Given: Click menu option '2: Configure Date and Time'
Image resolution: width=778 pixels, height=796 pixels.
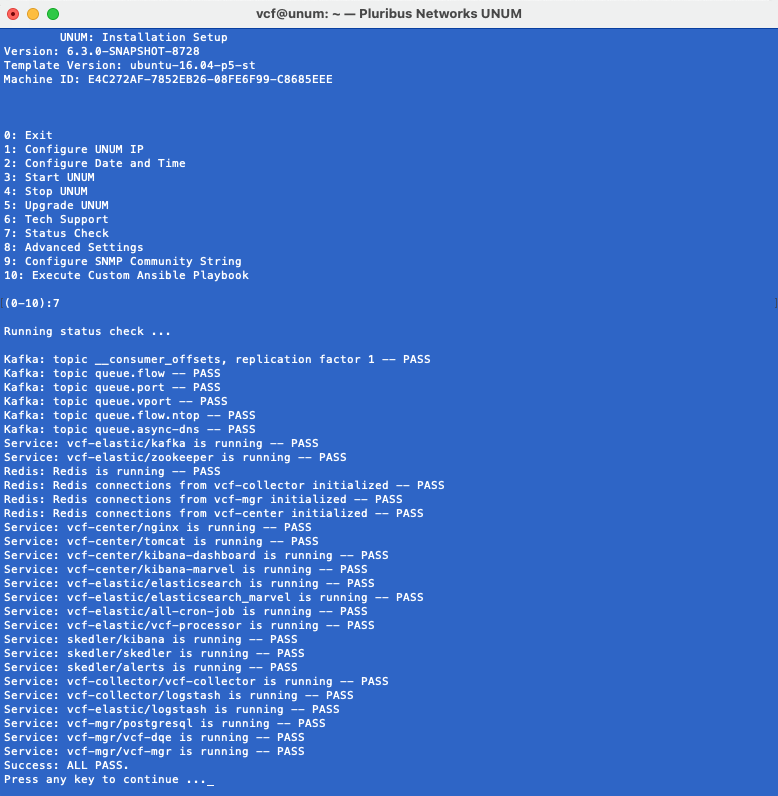Looking at the screenshot, I should tap(94, 163).
